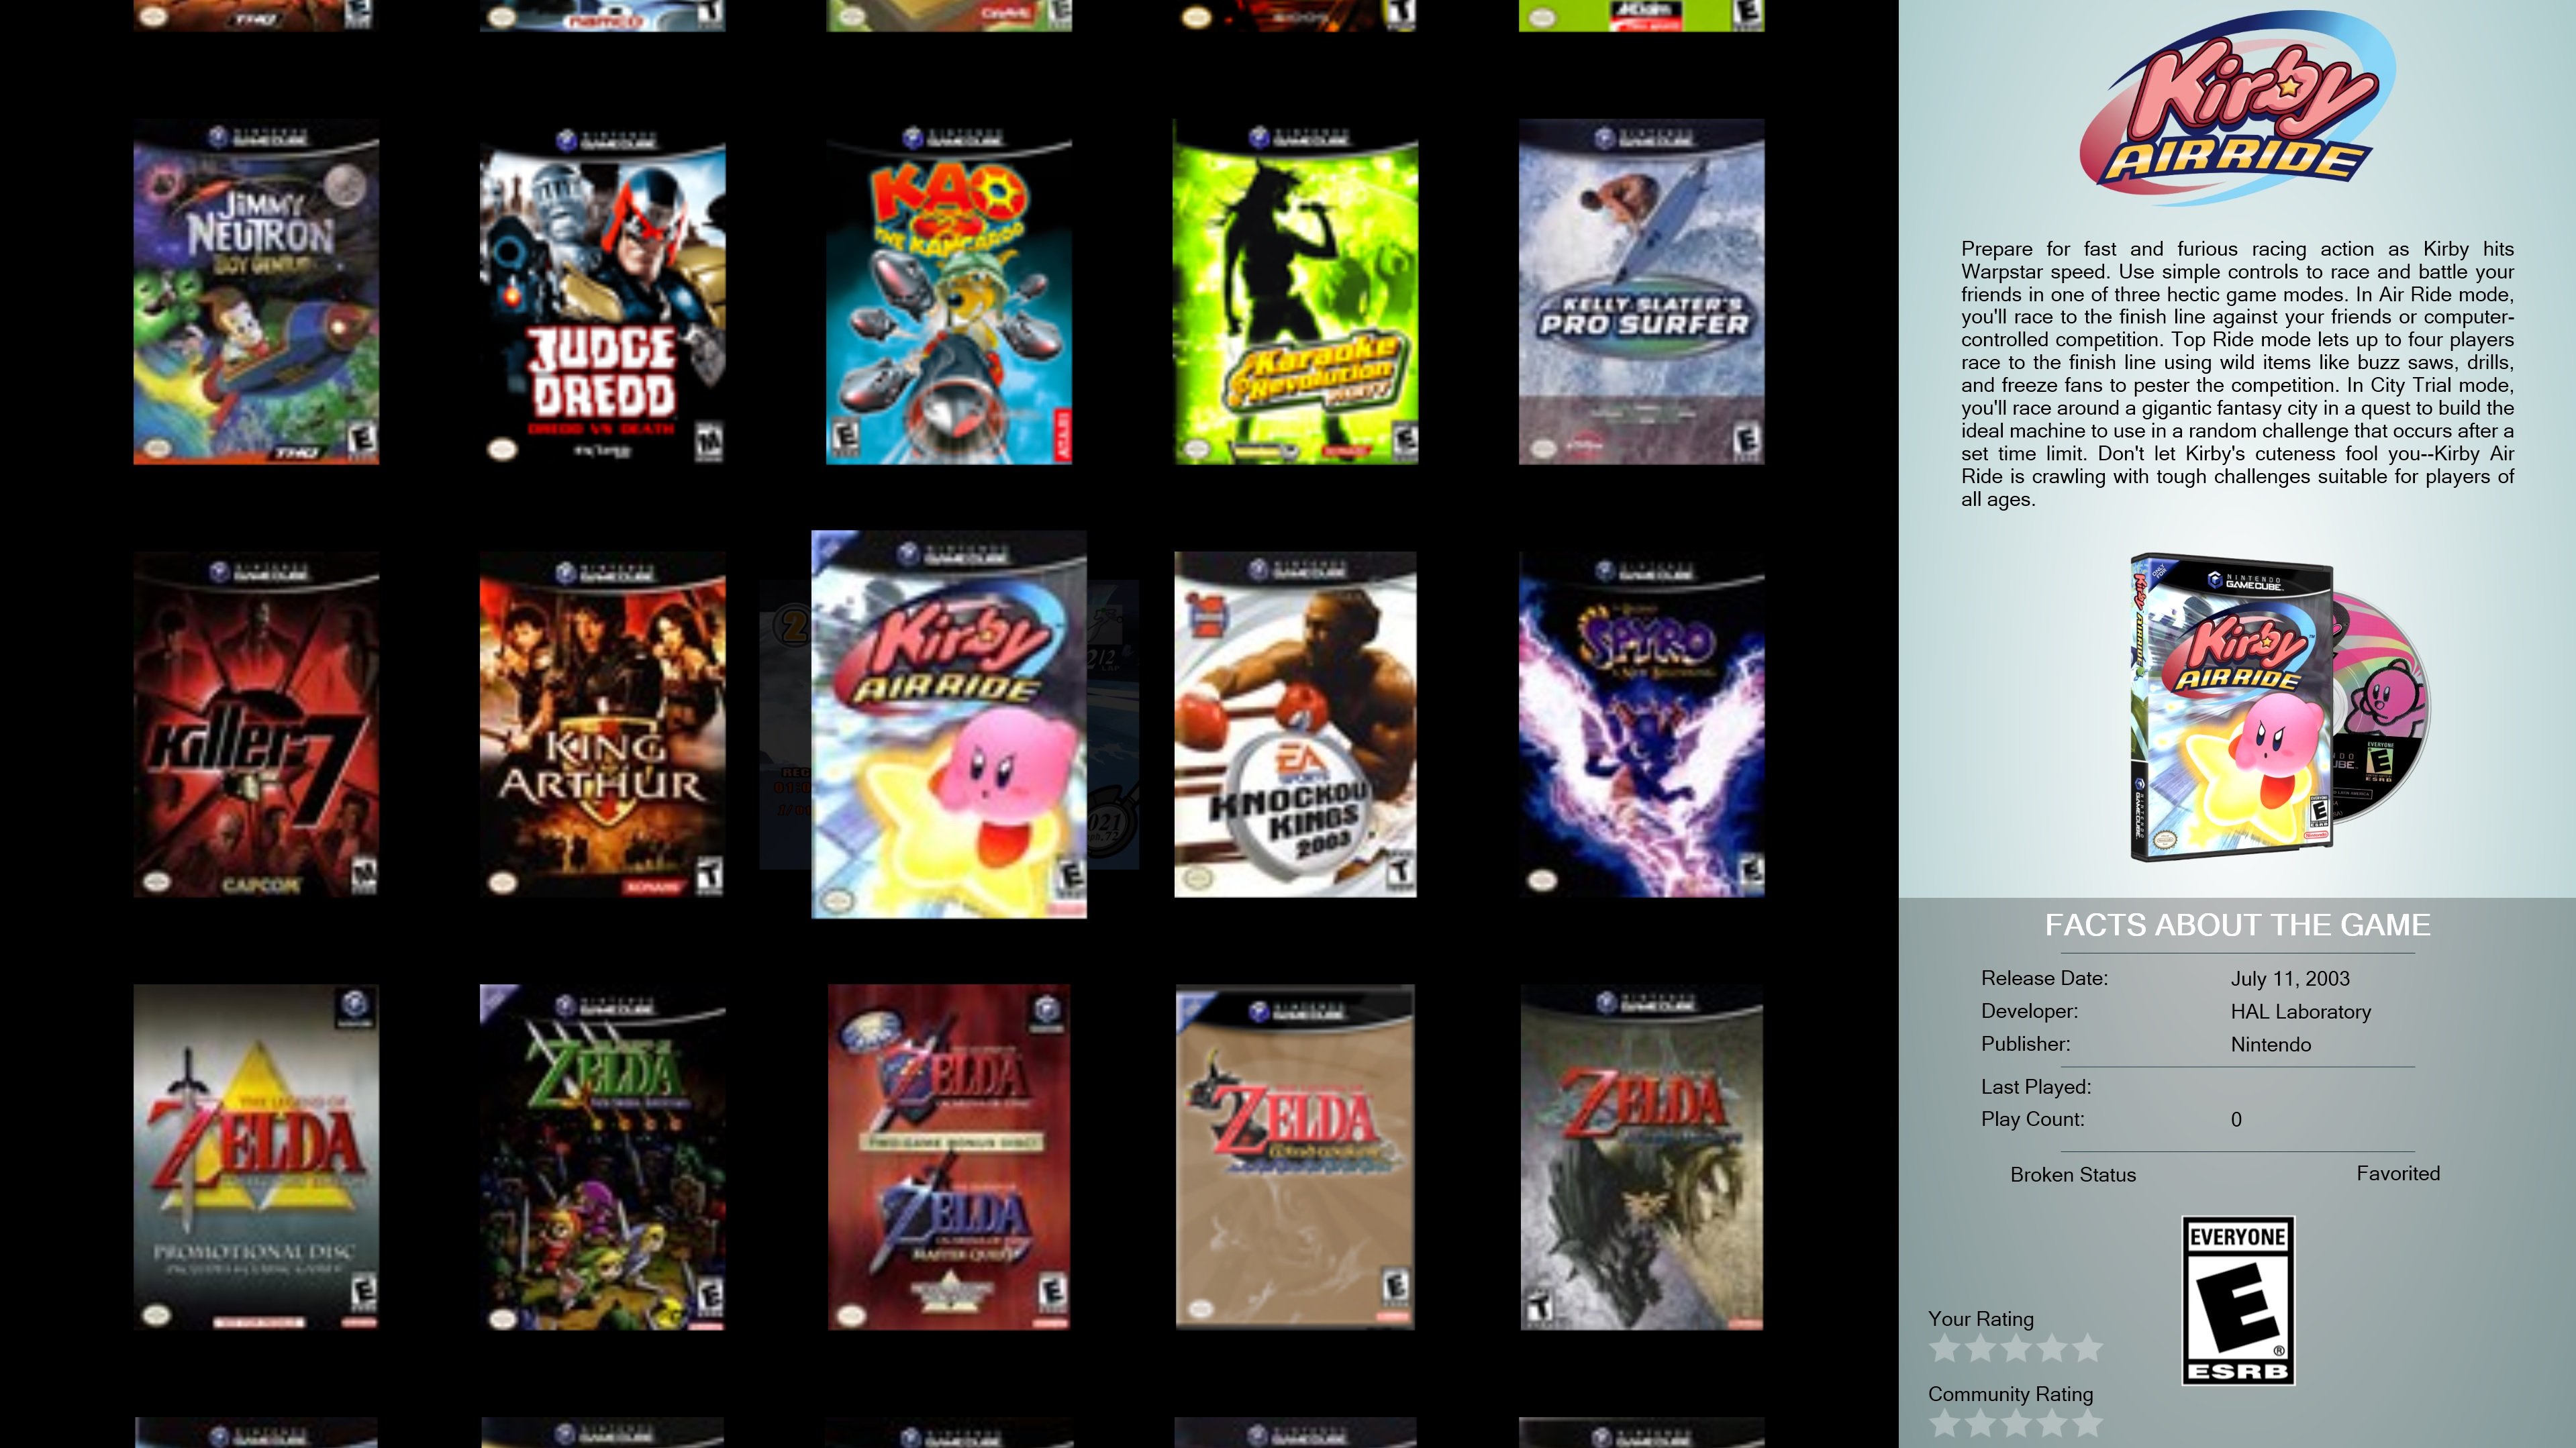
Task: Click the Release Date label
Action: point(2044,979)
